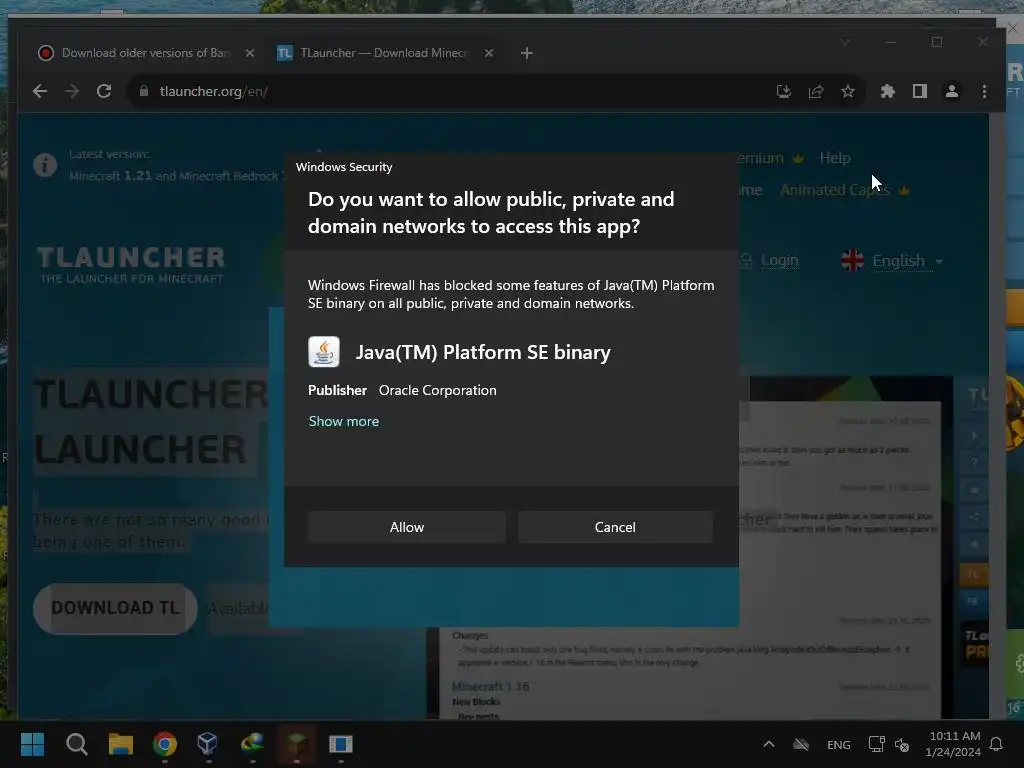
Task: Open Chrome three-dot menu
Action: coord(984,91)
